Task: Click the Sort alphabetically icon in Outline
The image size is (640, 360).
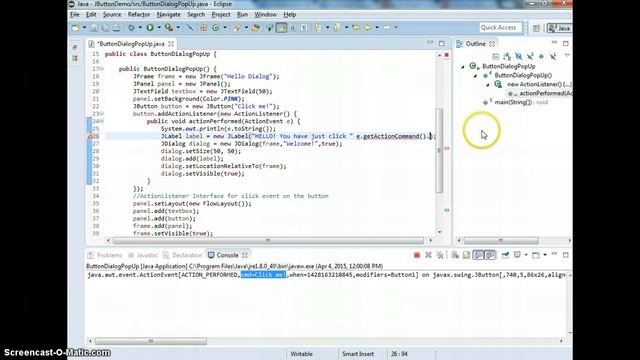Action: (507, 56)
